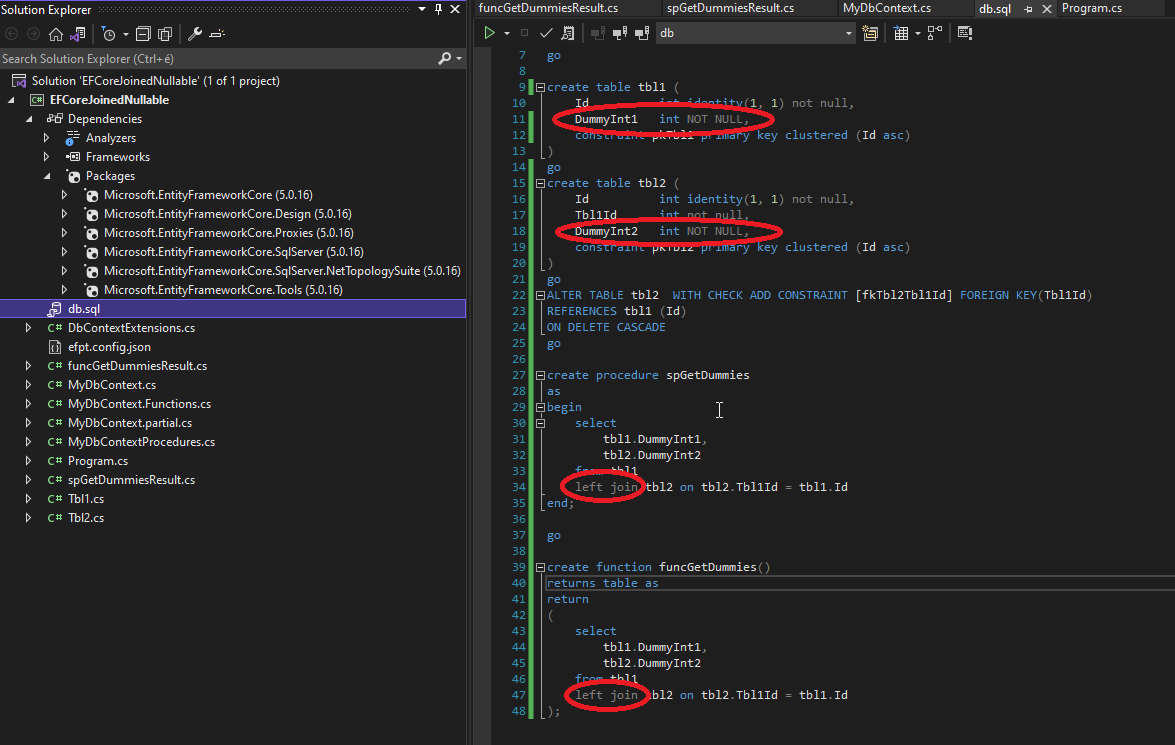Click the Display Estimated Execution Plan icon
The image size is (1175, 745).
568,33
